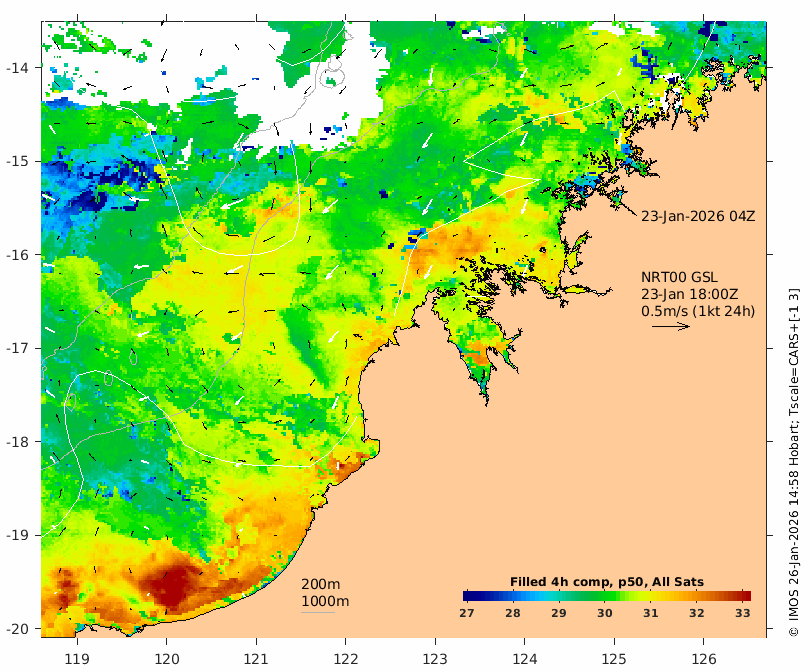Viewport: 810px width, 672px height.
Task: Click the longitude axis label '124'
Action: coord(525,659)
